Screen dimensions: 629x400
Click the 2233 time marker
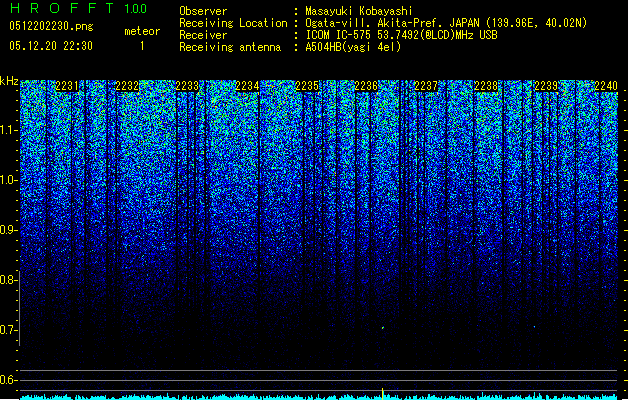187,86
